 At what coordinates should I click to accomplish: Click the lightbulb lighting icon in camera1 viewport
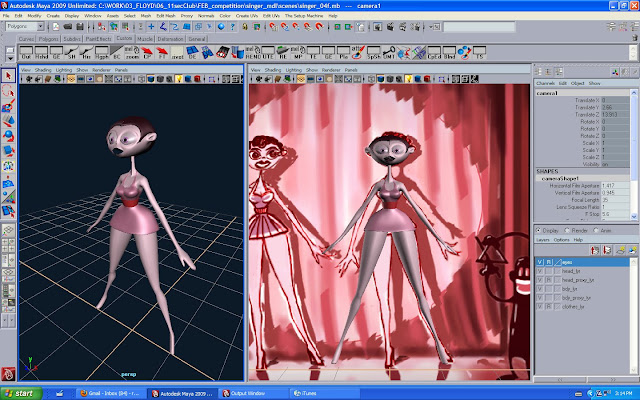click(408, 79)
